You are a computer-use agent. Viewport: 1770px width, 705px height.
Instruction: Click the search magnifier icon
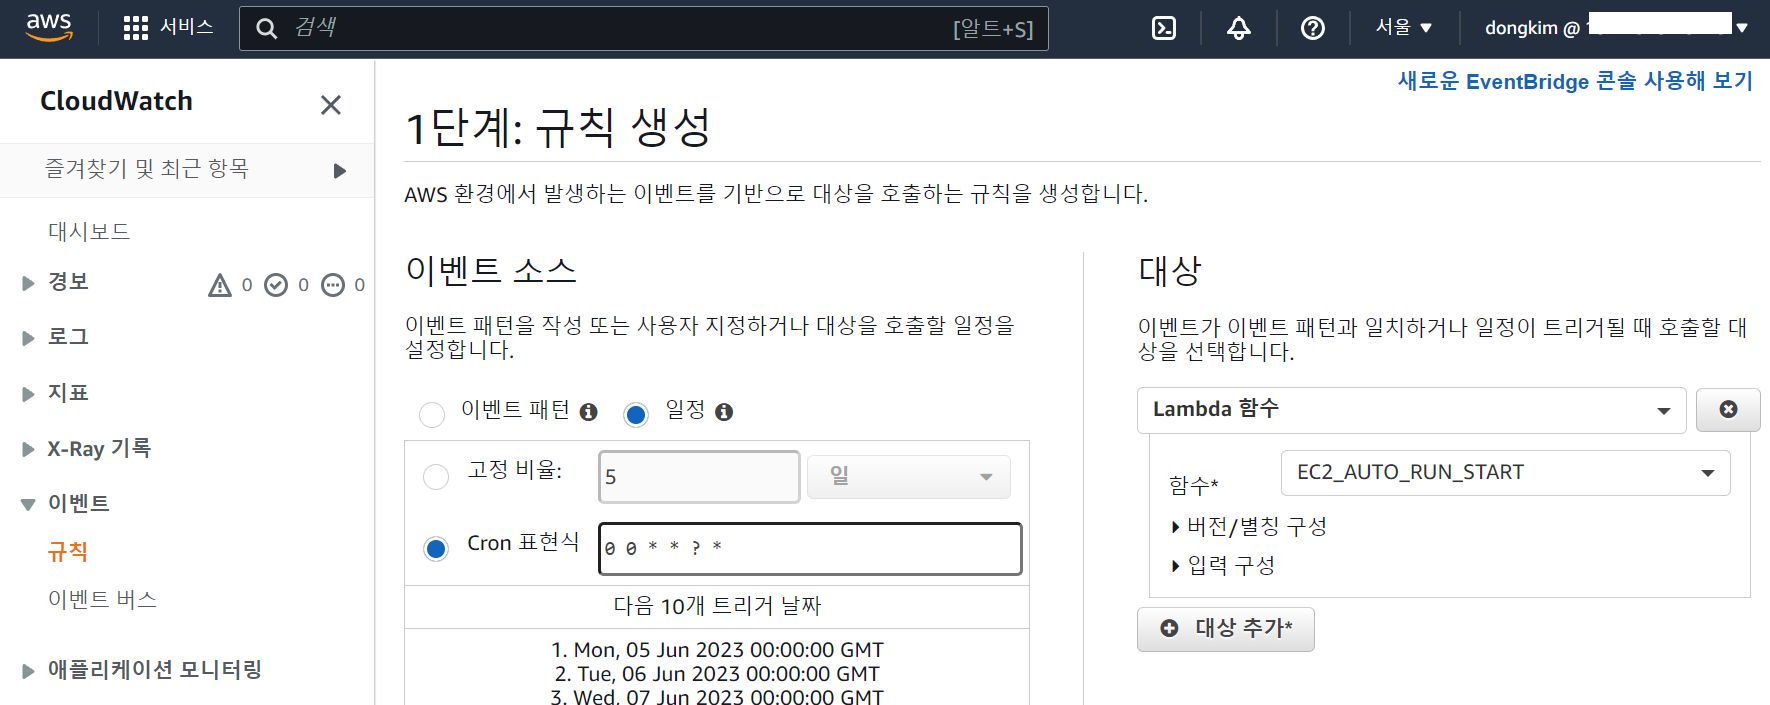pyautogui.click(x=266, y=28)
